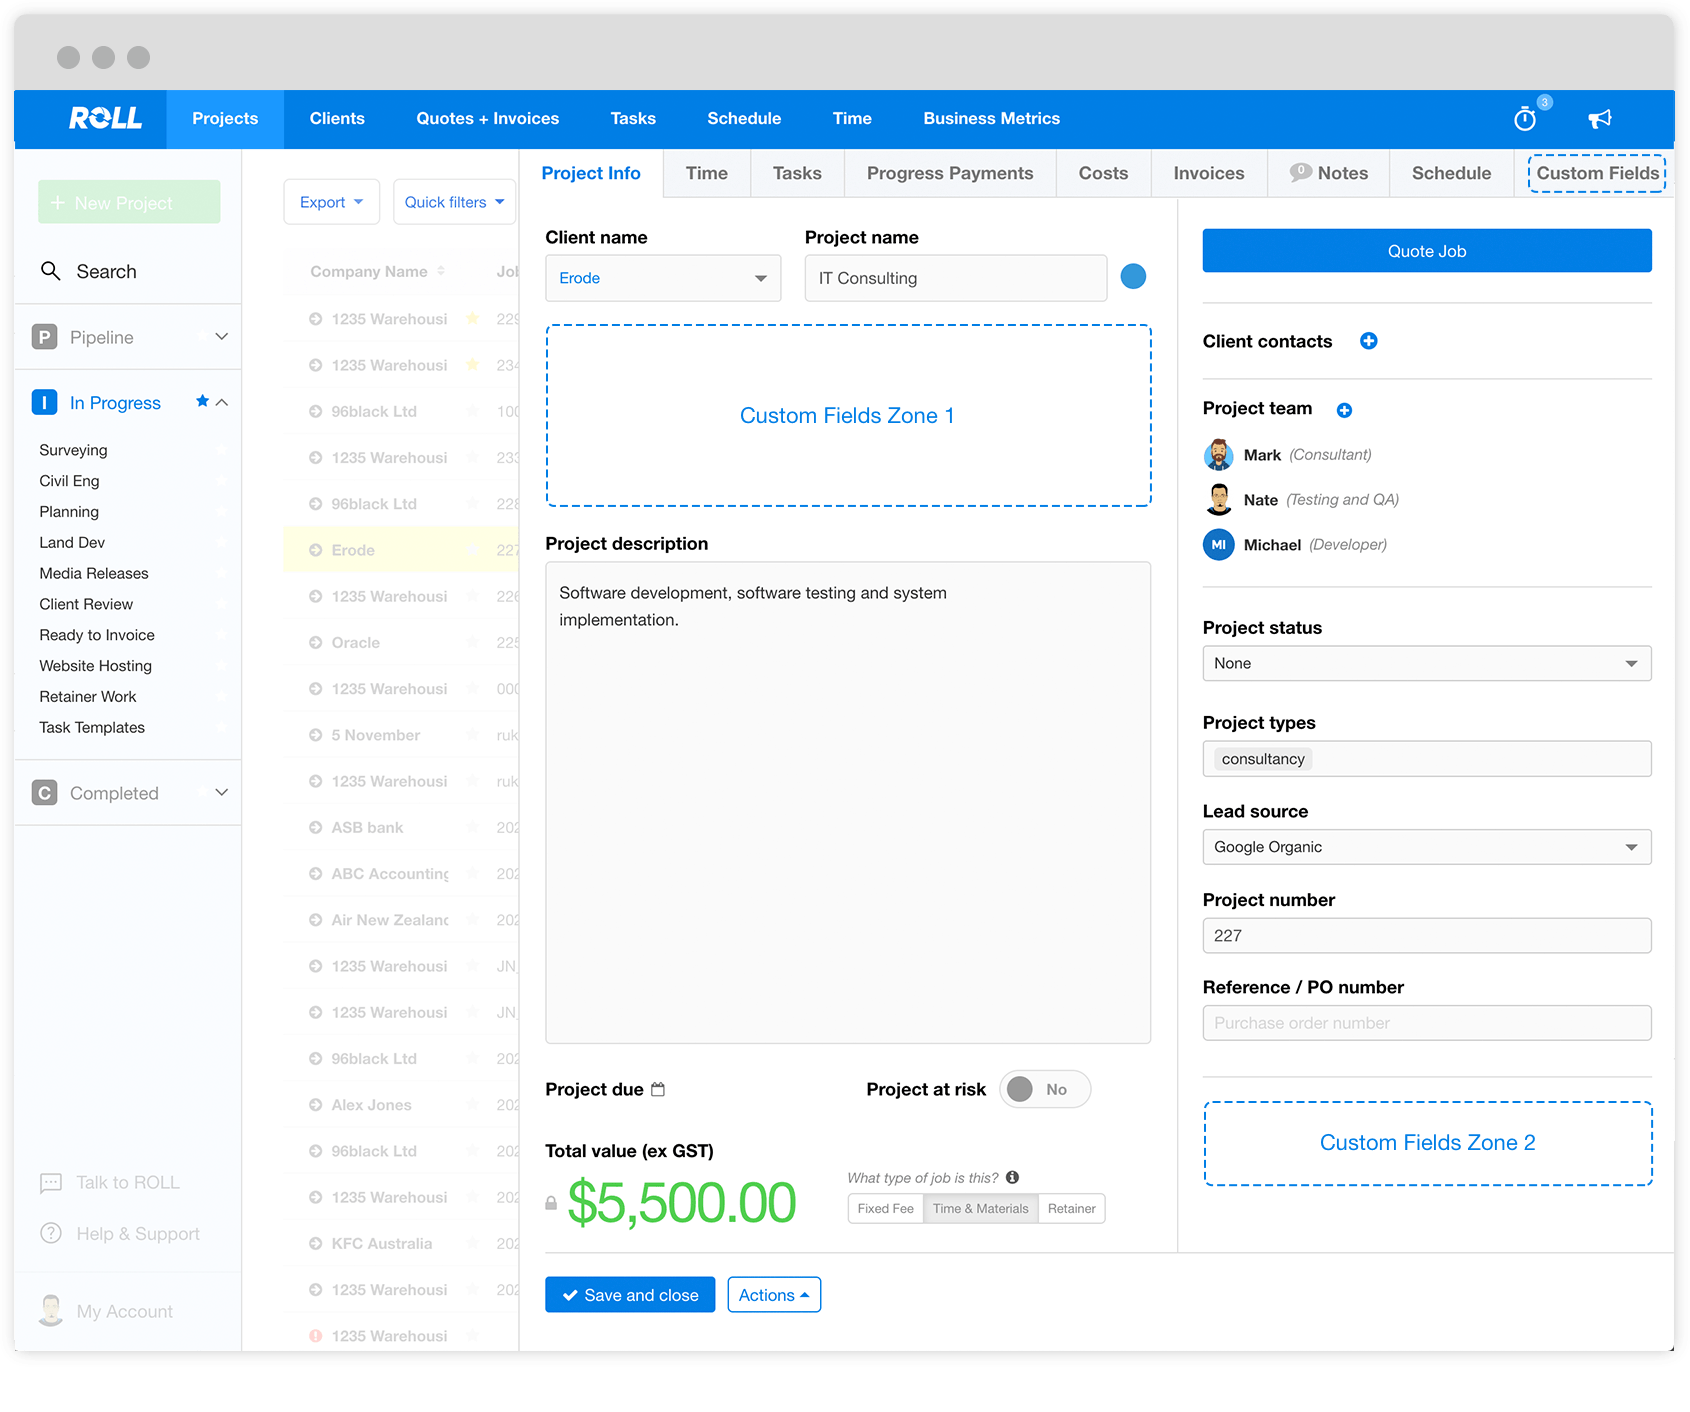
Task: Click the Project types consultancy field
Action: [x=1427, y=759]
